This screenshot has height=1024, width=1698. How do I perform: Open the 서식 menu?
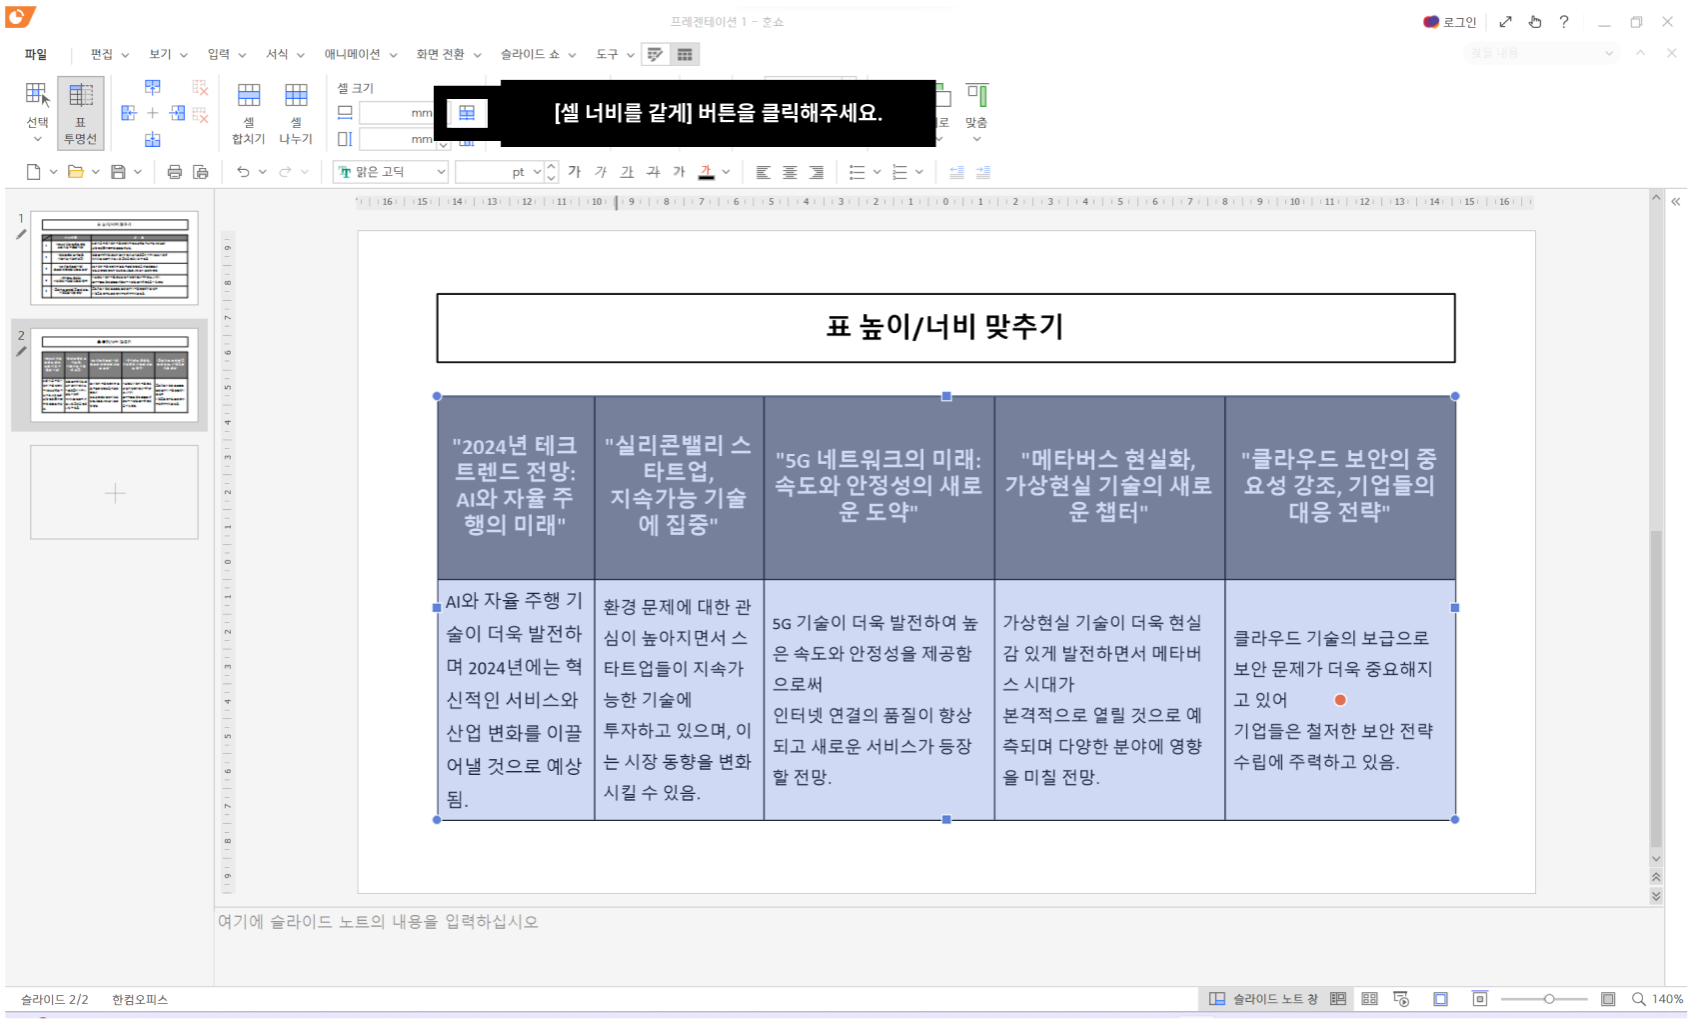click(x=277, y=54)
